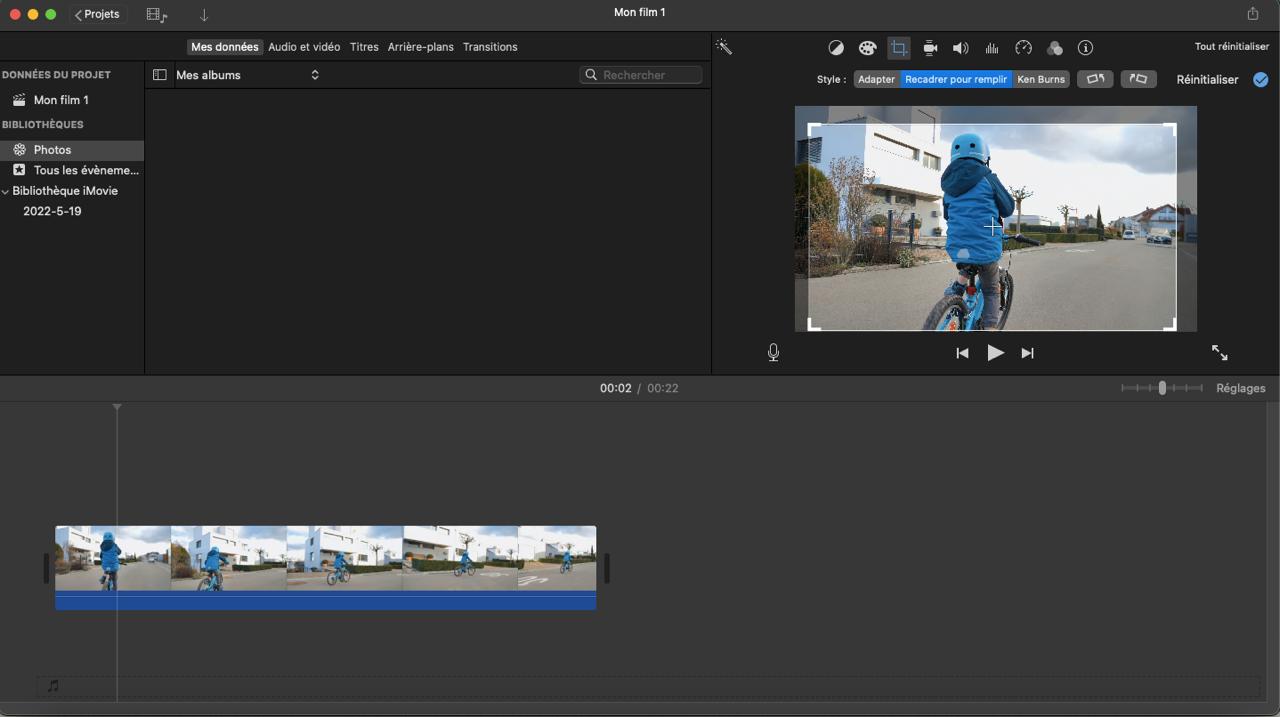
Task: Open the Transitions tab
Action: (x=490, y=46)
